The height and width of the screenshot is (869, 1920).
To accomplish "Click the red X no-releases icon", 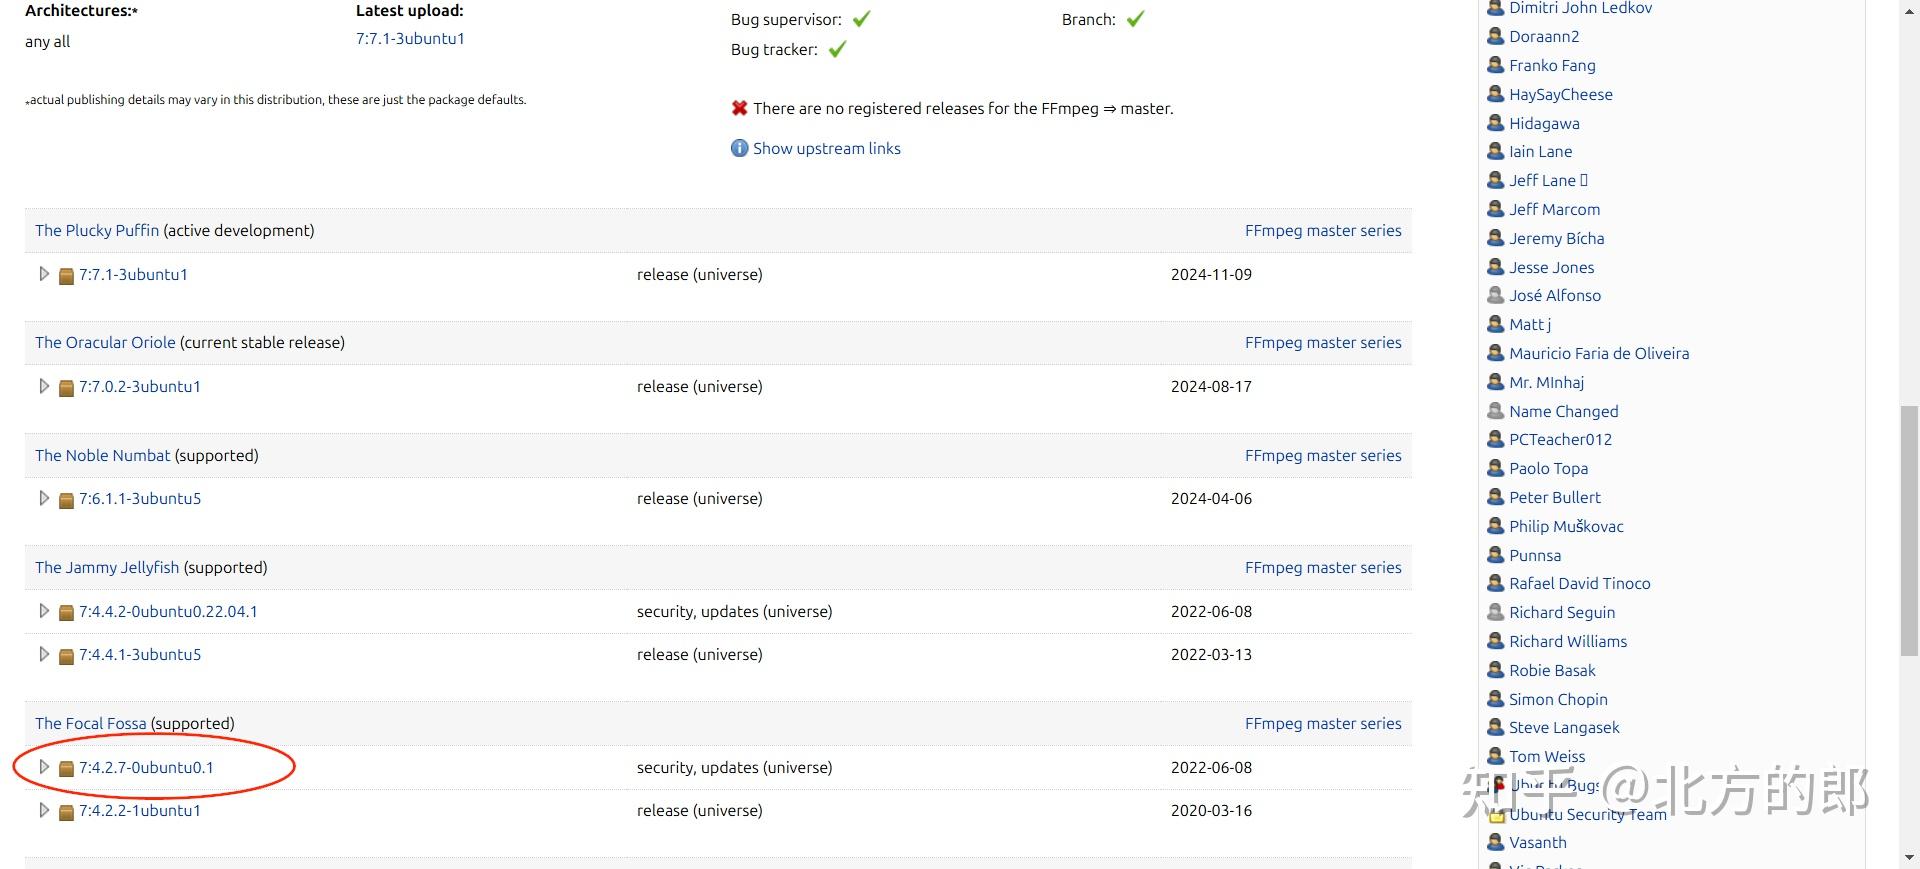I will click(x=739, y=108).
